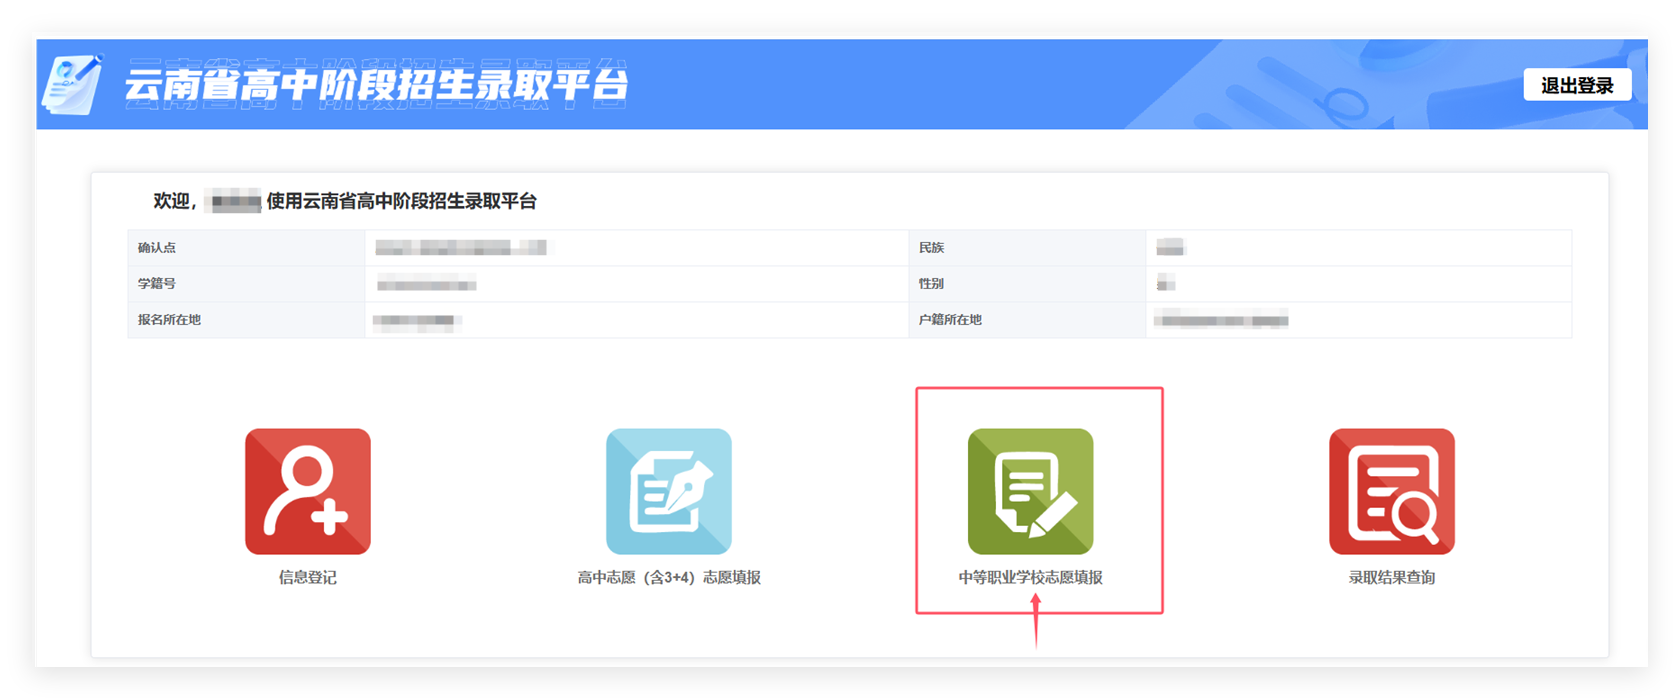Click the 性别 field label
Viewport: 1680px width, 699px height.
tap(931, 284)
